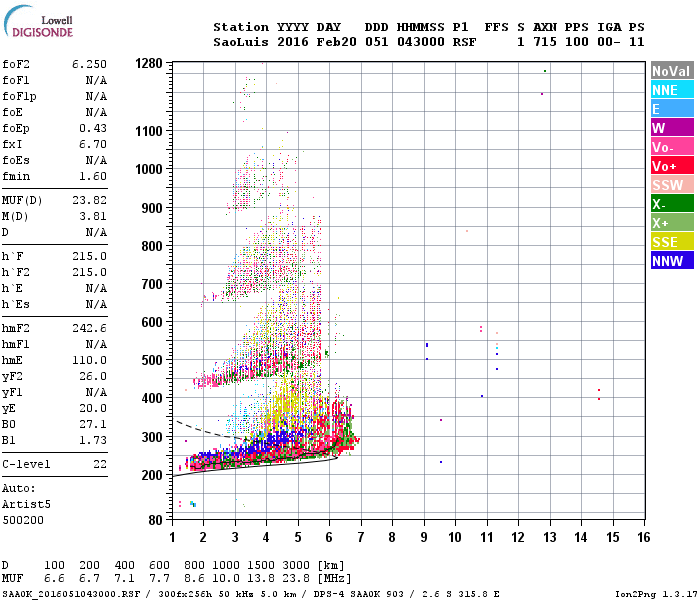Click the red Vo+ echo pair near 14.5 MHz
The height and width of the screenshot is (600, 700).
click(x=599, y=394)
